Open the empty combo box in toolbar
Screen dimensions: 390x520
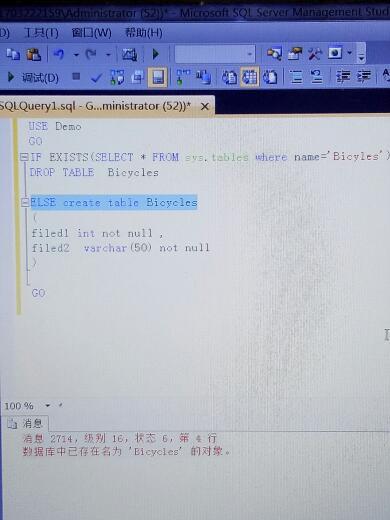[x=215, y=54]
